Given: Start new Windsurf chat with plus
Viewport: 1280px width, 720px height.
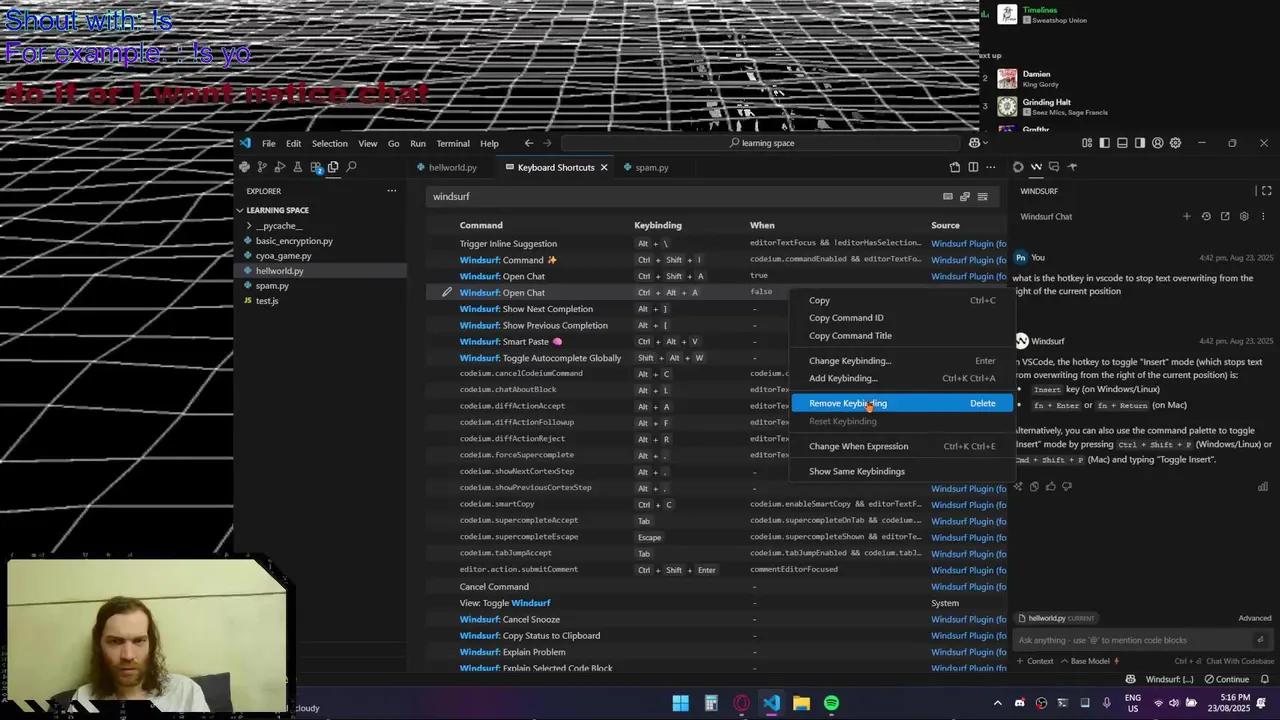Looking at the screenshot, I should coord(1187,216).
